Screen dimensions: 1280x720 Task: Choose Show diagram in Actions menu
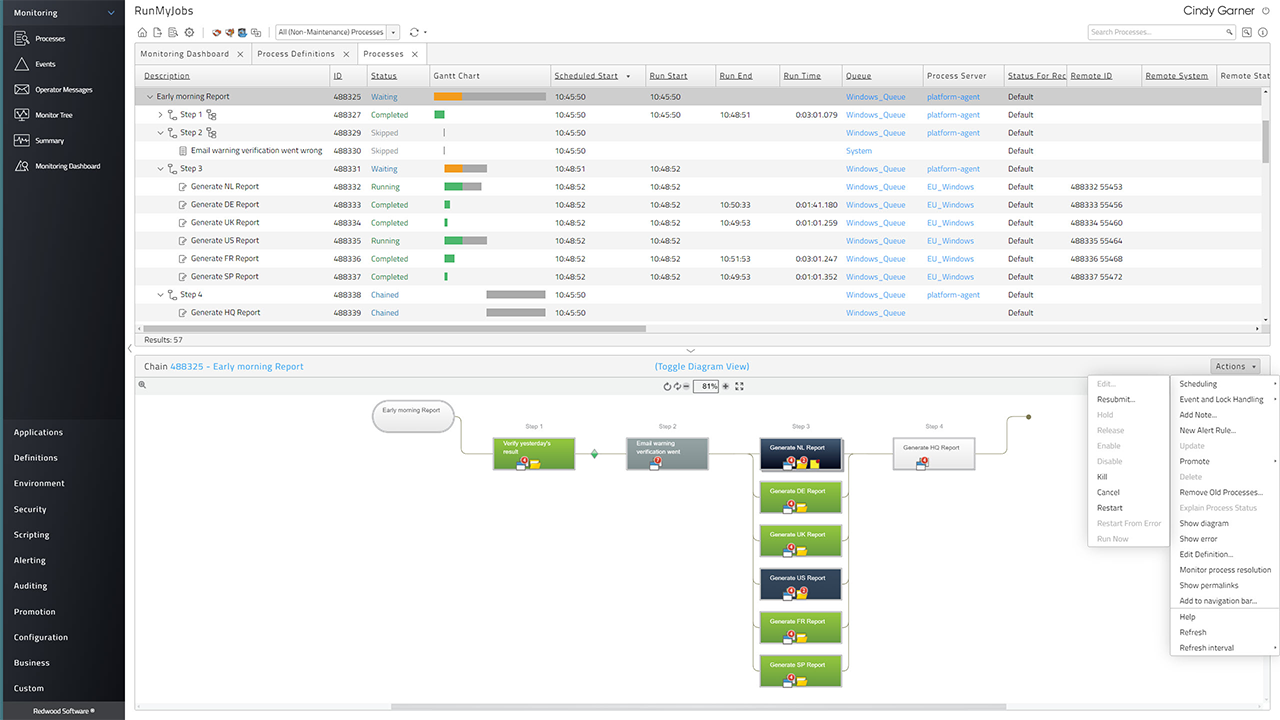click(1203, 523)
